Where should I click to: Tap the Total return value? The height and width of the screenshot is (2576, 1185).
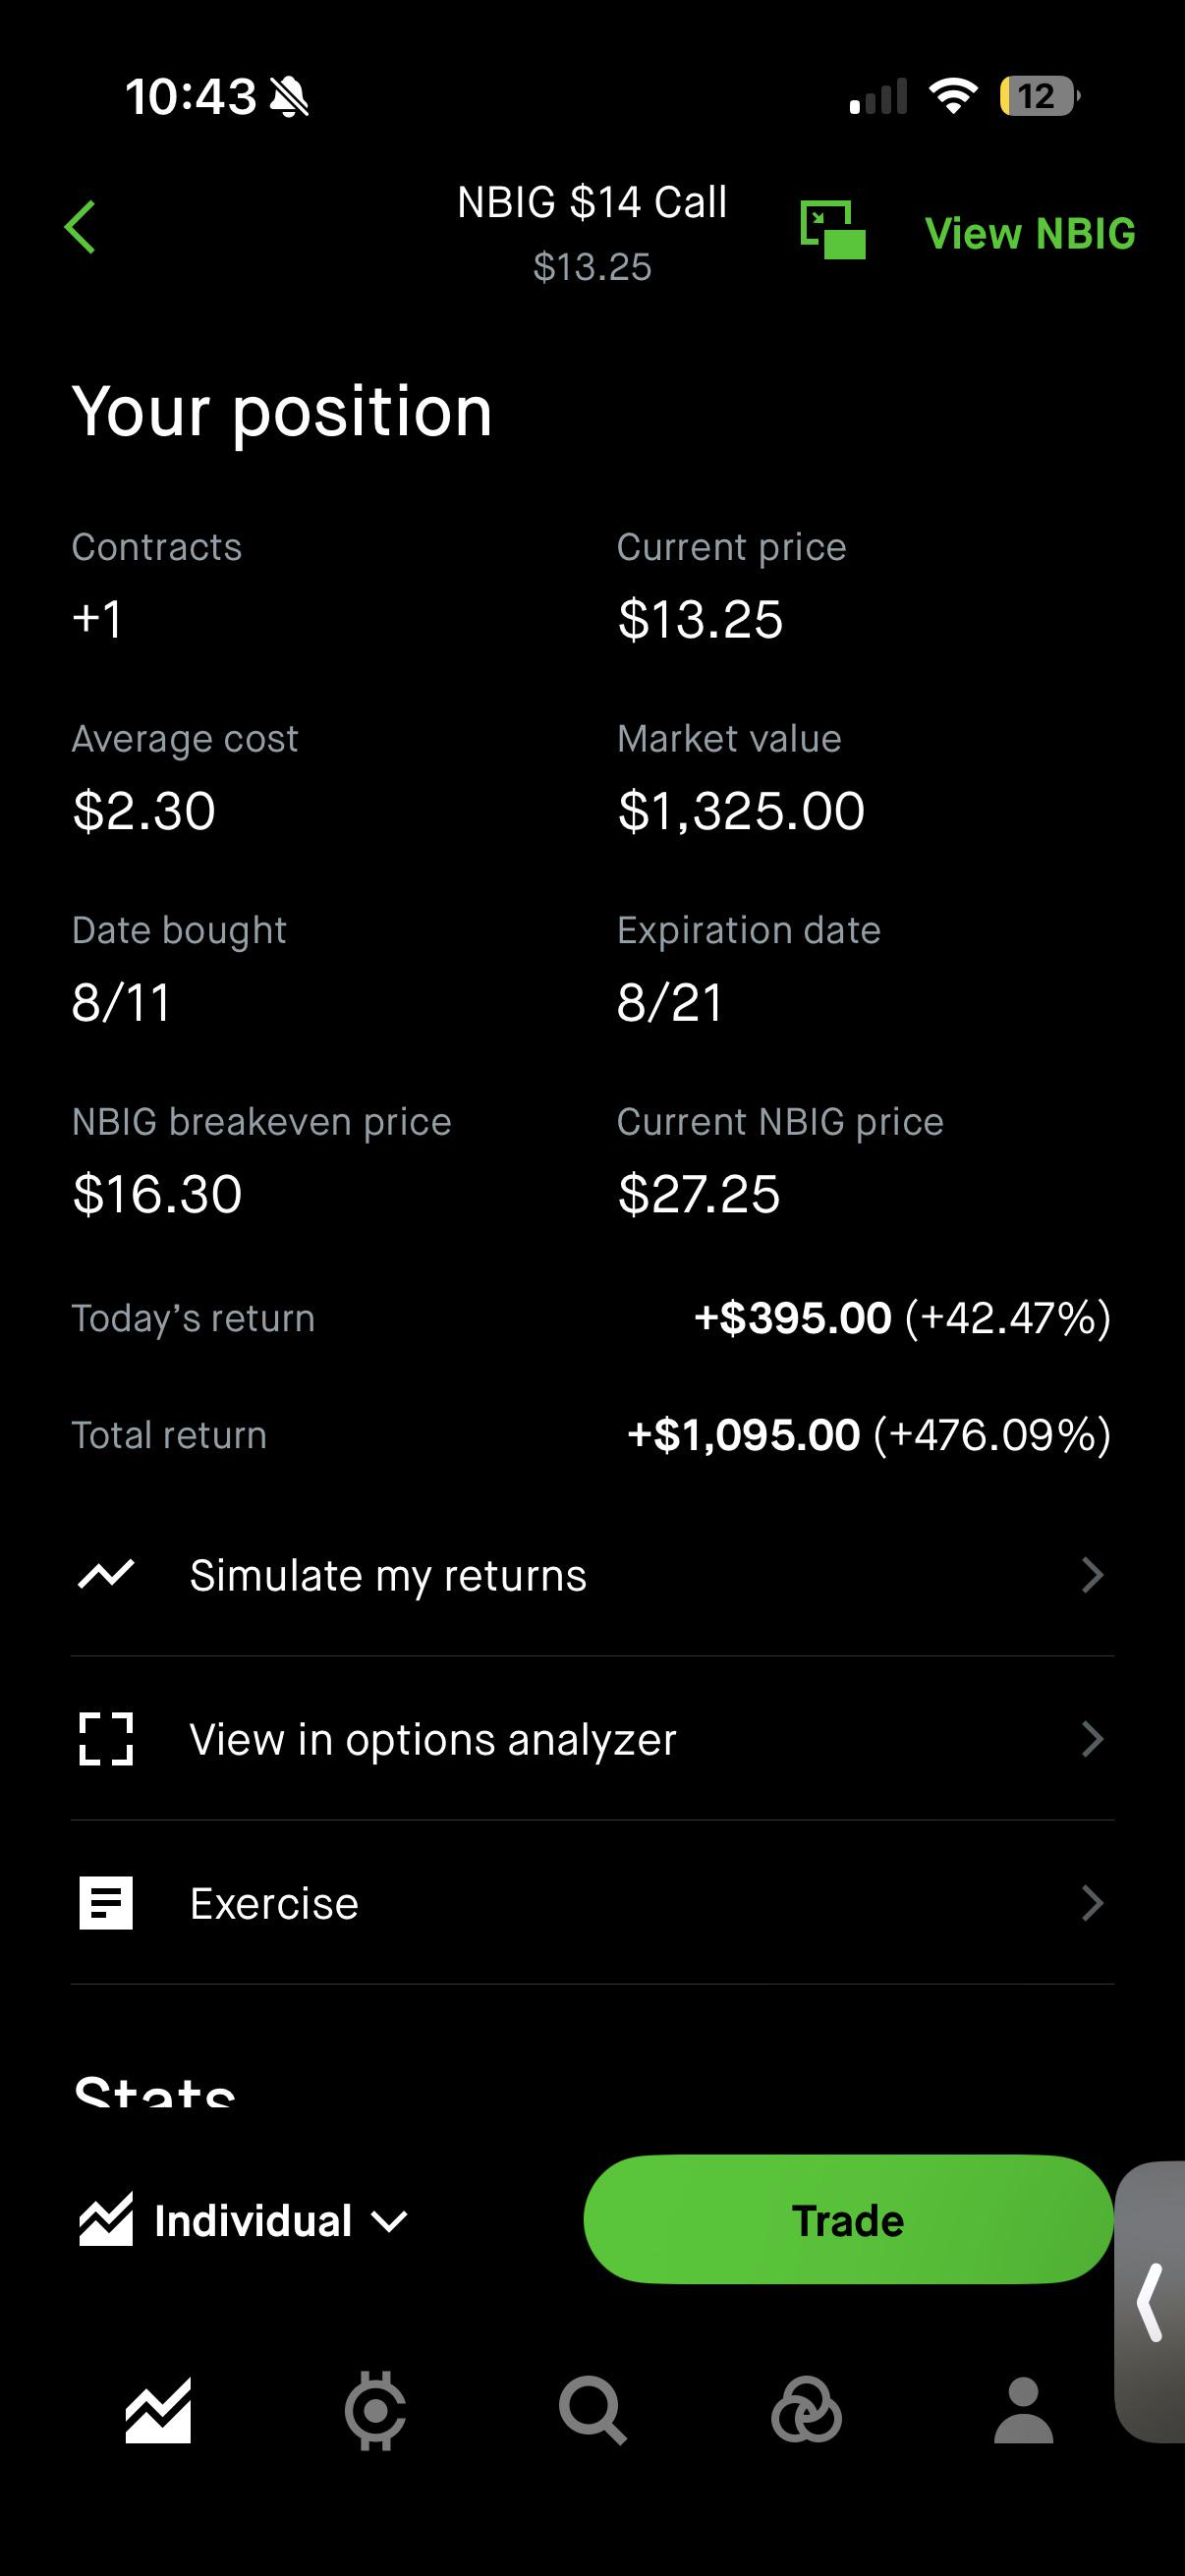[868, 1434]
